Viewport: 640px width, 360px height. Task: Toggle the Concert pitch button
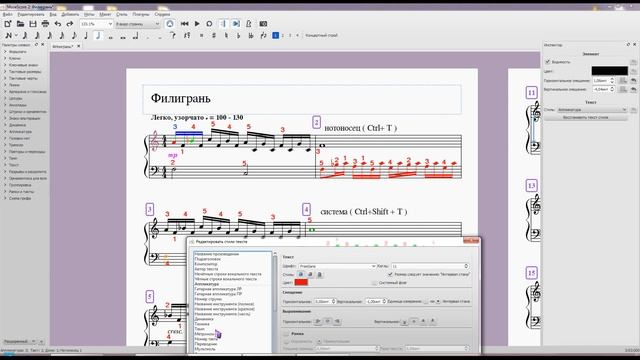point(321,36)
